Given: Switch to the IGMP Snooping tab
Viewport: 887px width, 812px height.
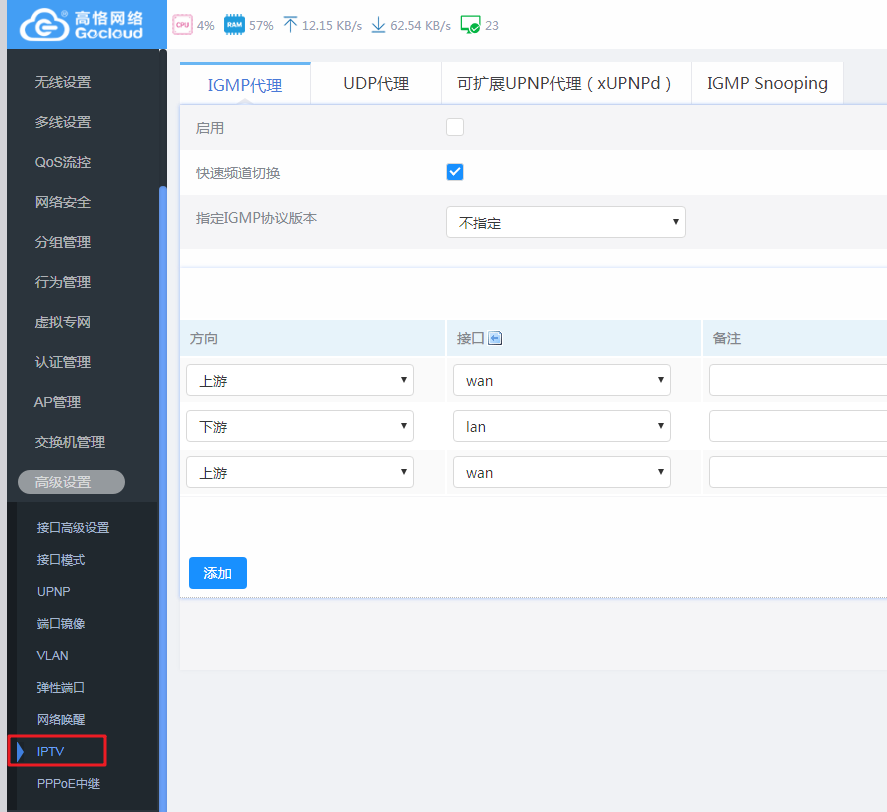Looking at the screenshot, I should pos(767,83).
